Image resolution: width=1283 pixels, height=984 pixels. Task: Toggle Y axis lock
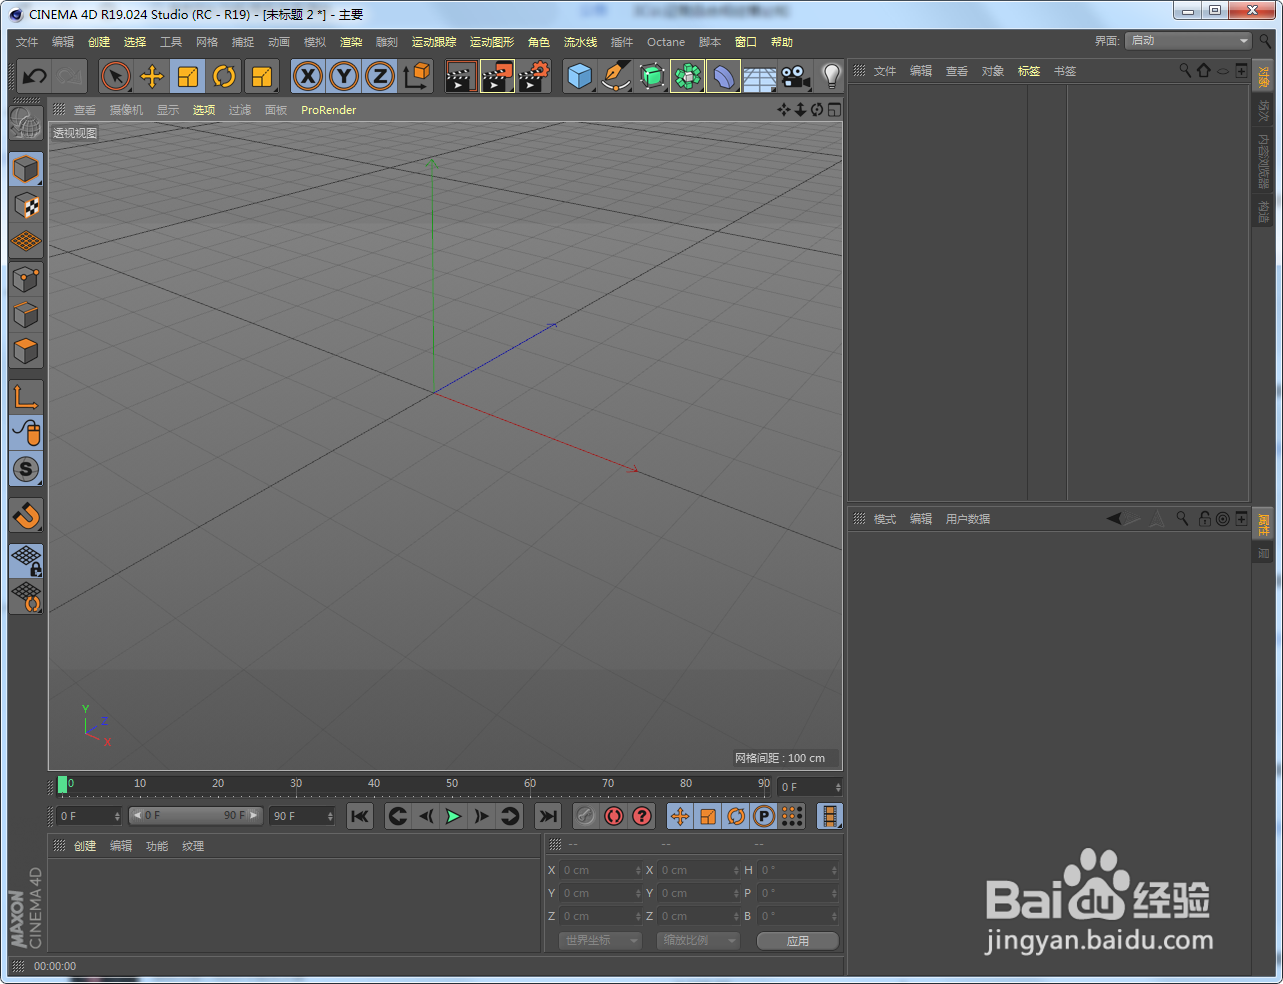tap(344, 77)
